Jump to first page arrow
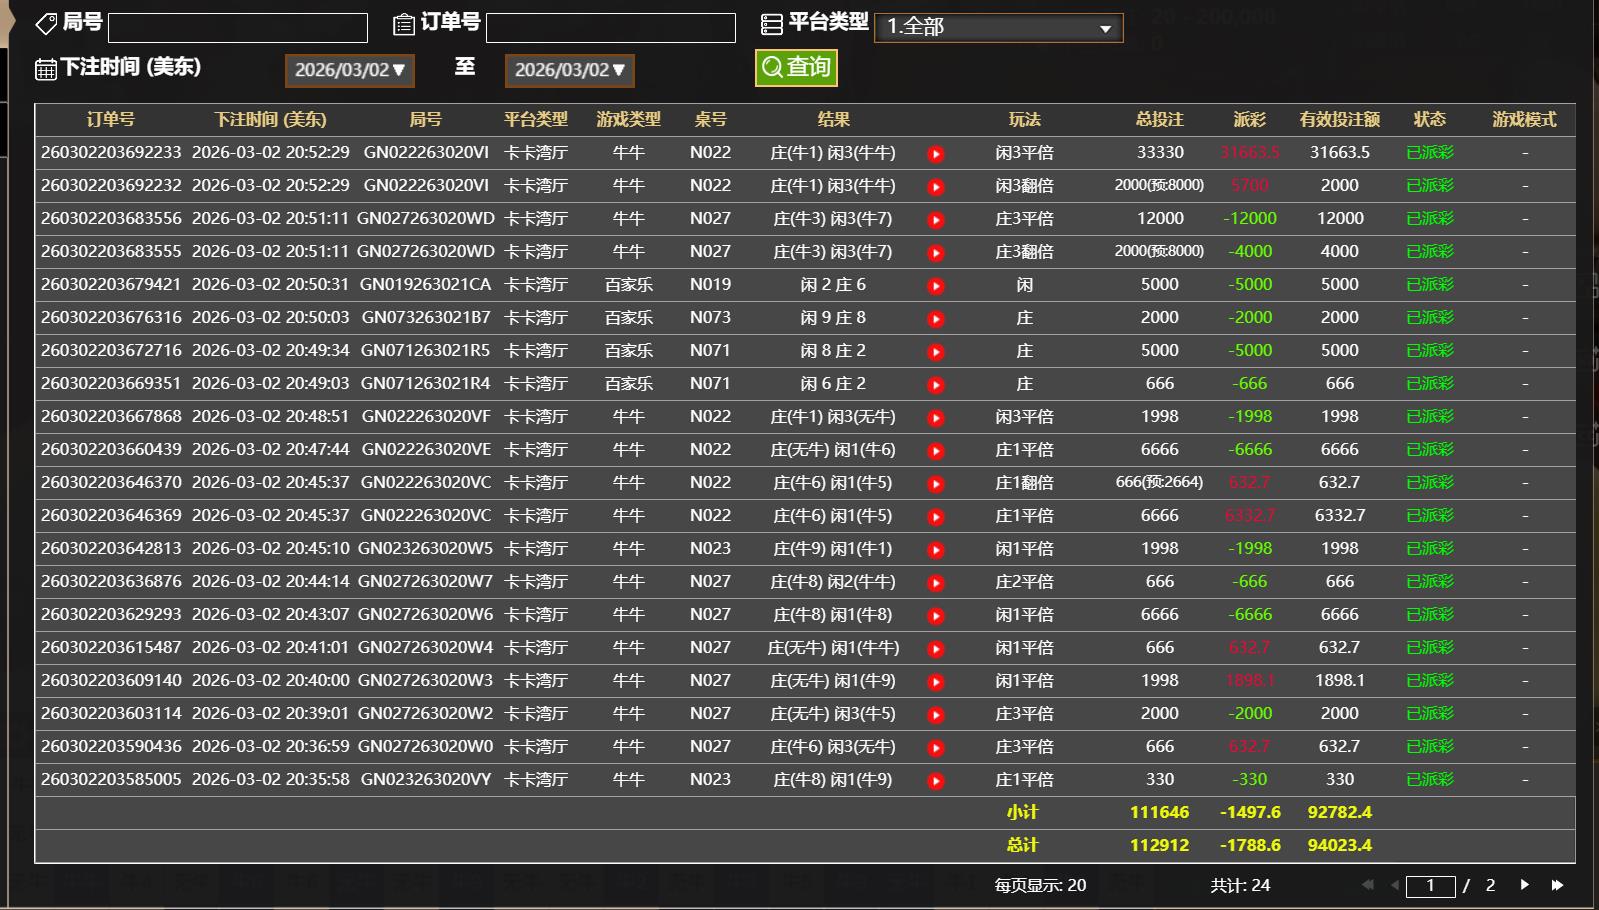The width and height of the screenshot is (1599, 910). 1367,885
